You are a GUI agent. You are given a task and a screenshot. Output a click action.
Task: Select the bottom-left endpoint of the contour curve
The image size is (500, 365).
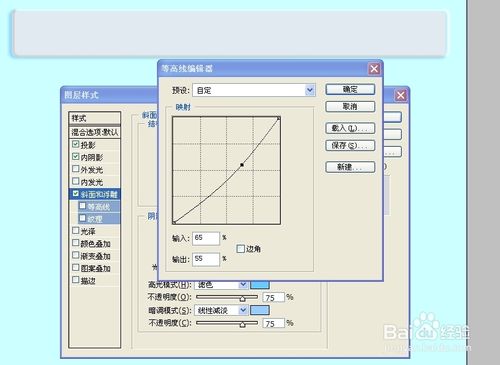(174, 222)
